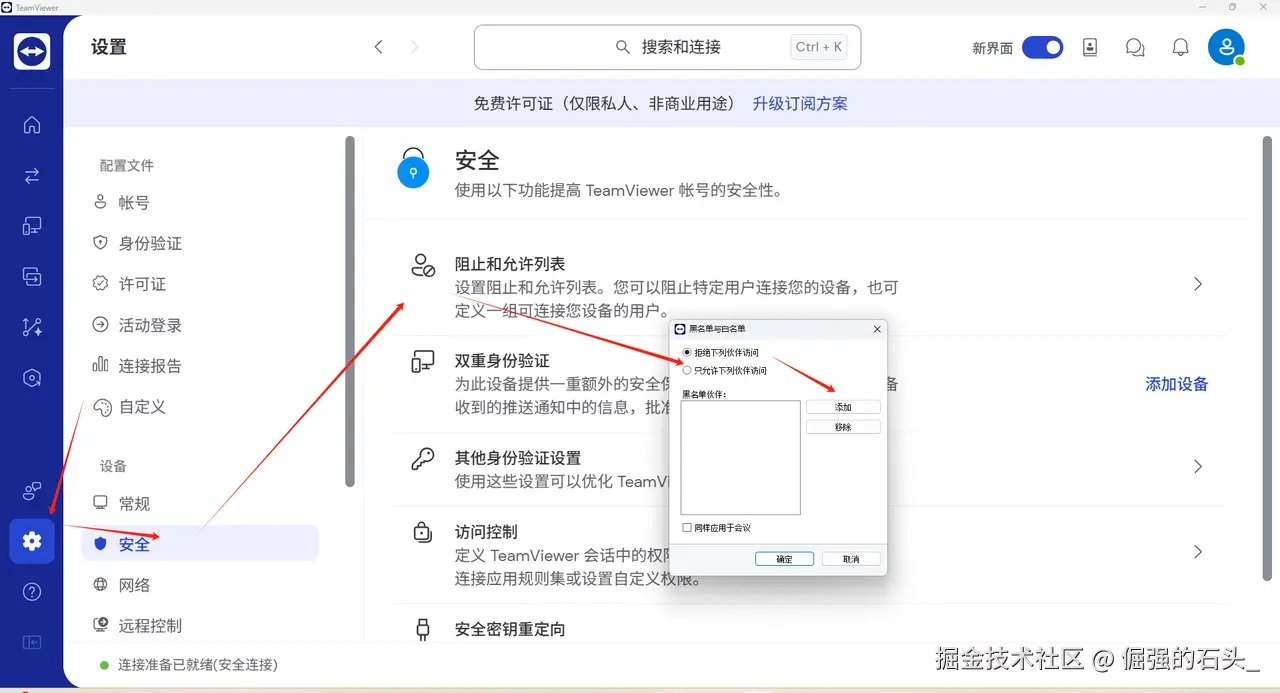
Task: Open the Home icon in left sidebar
Action: pyautogui.click(x=32, y=125)
